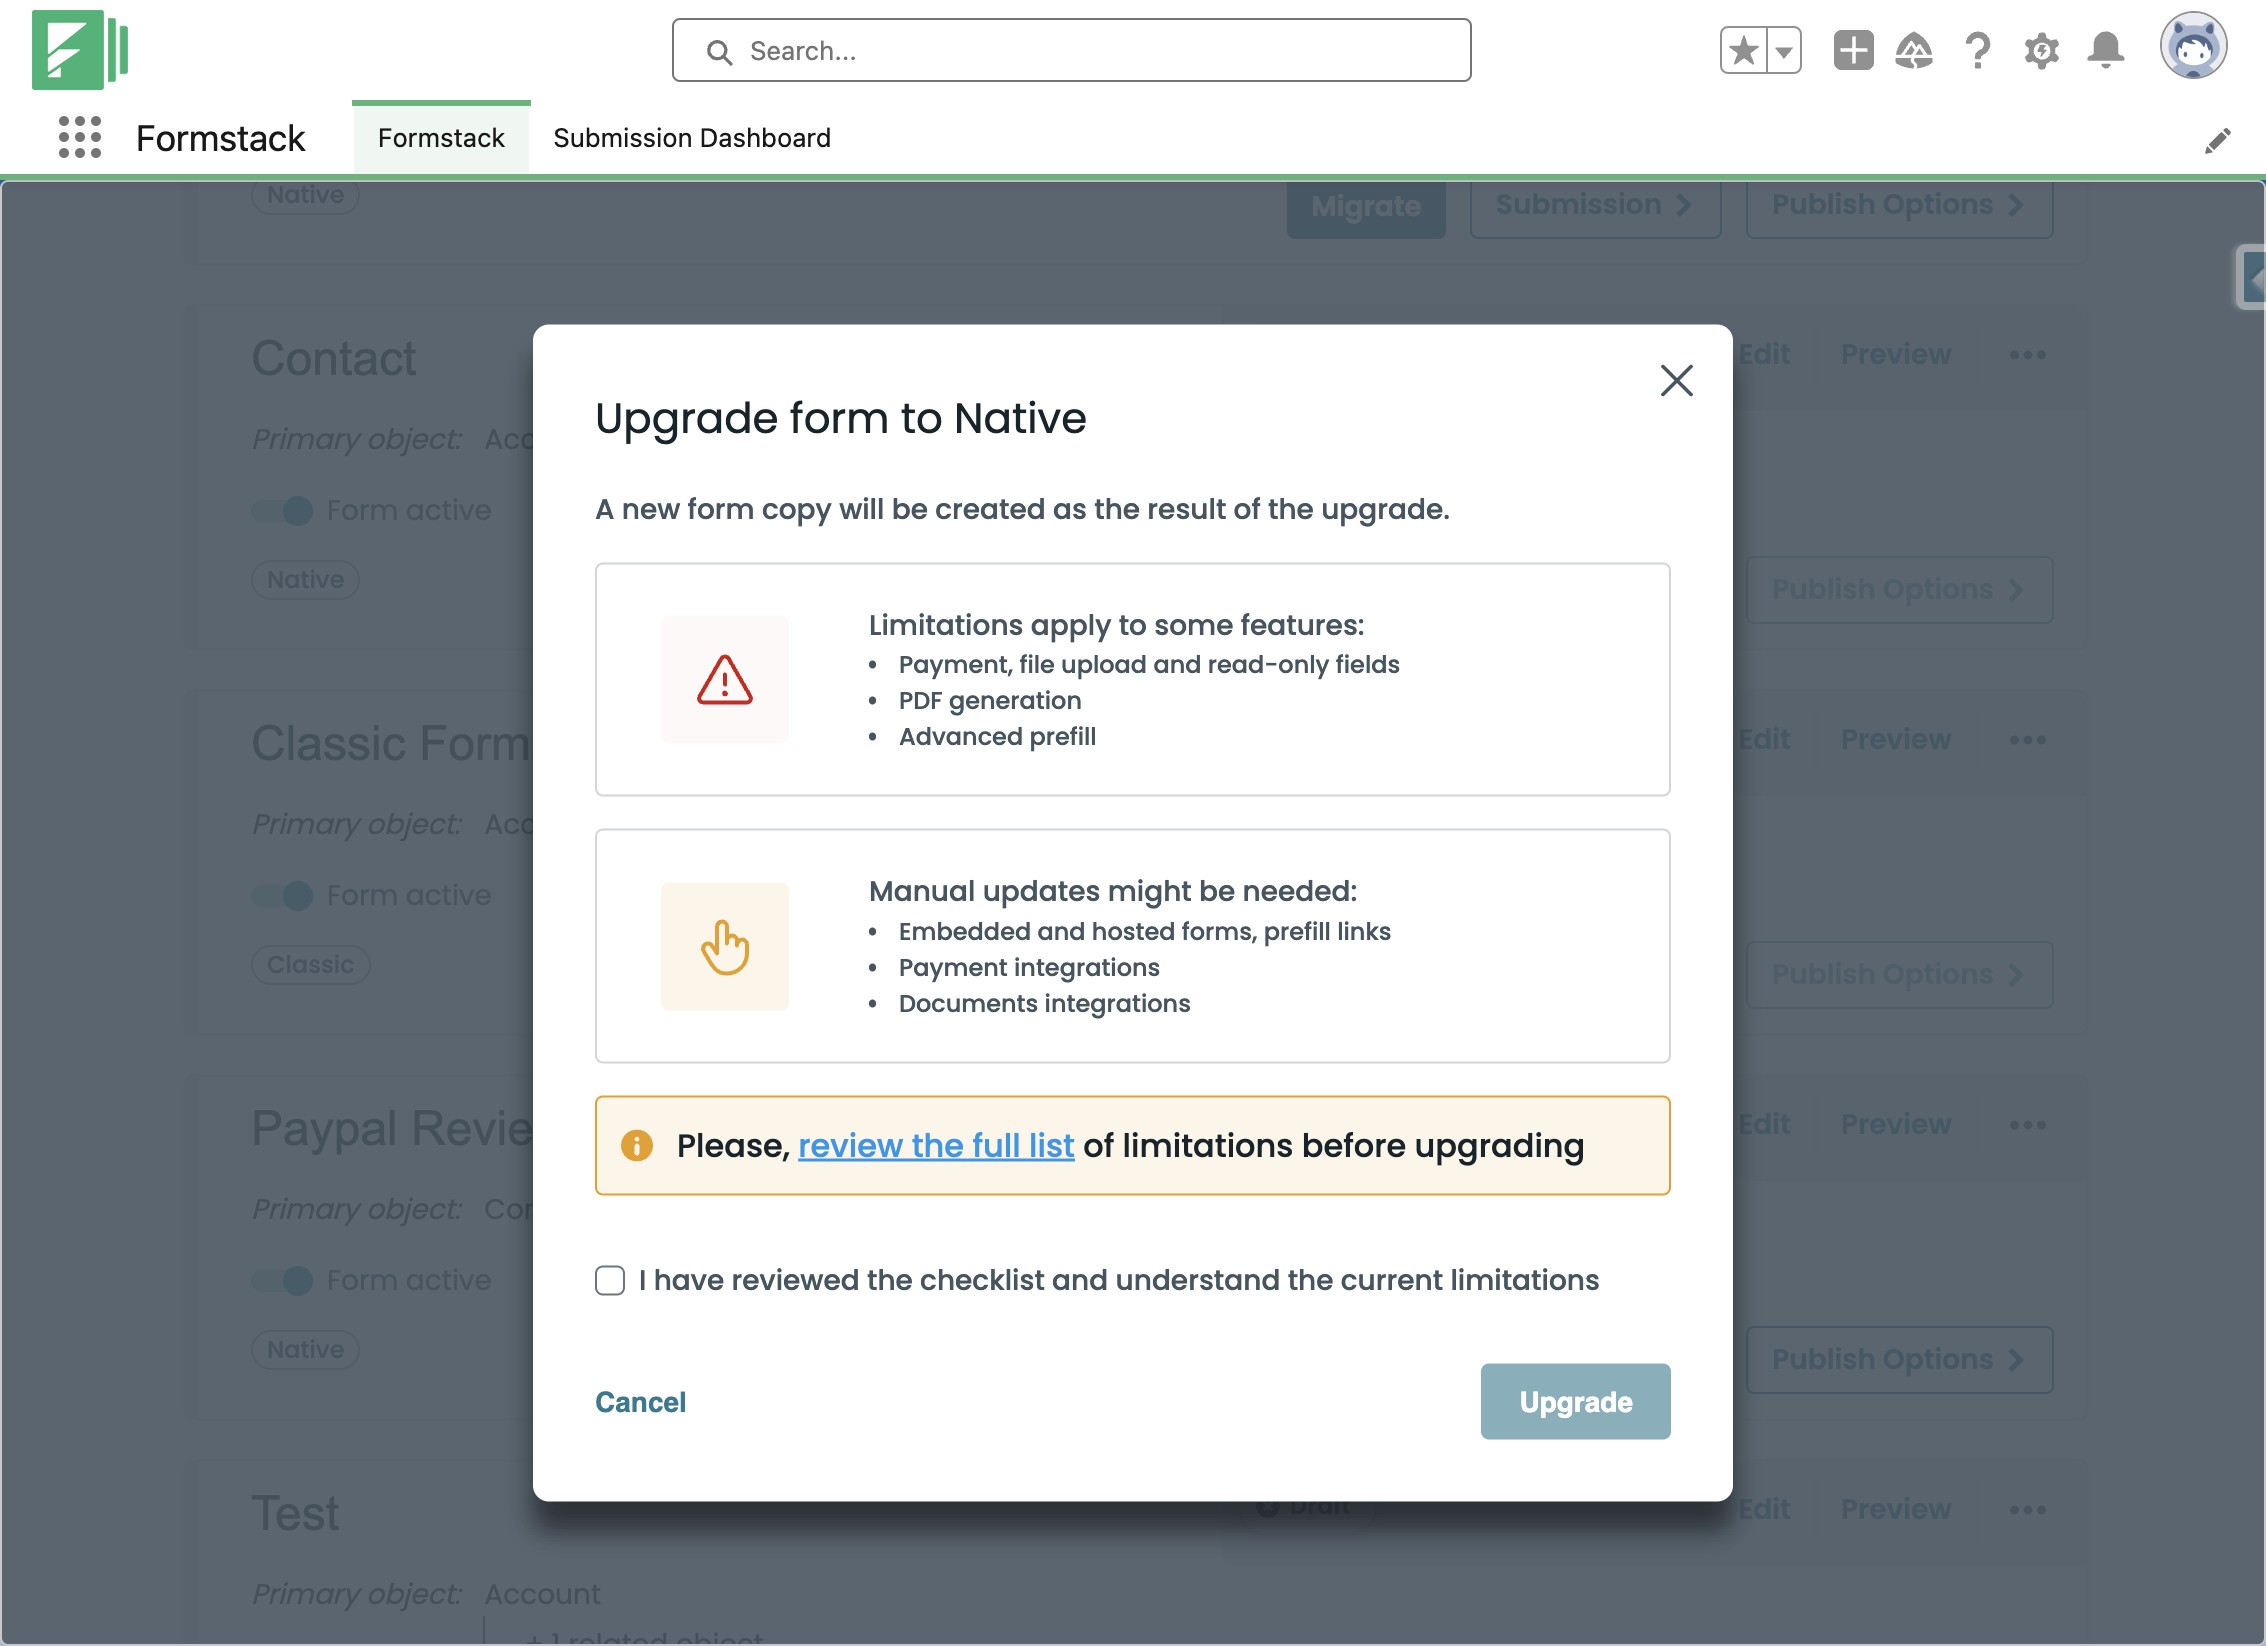Click the user avatar profile picture
The width and height of the screenshot is (2266, 1646).
click(2192, 46)
